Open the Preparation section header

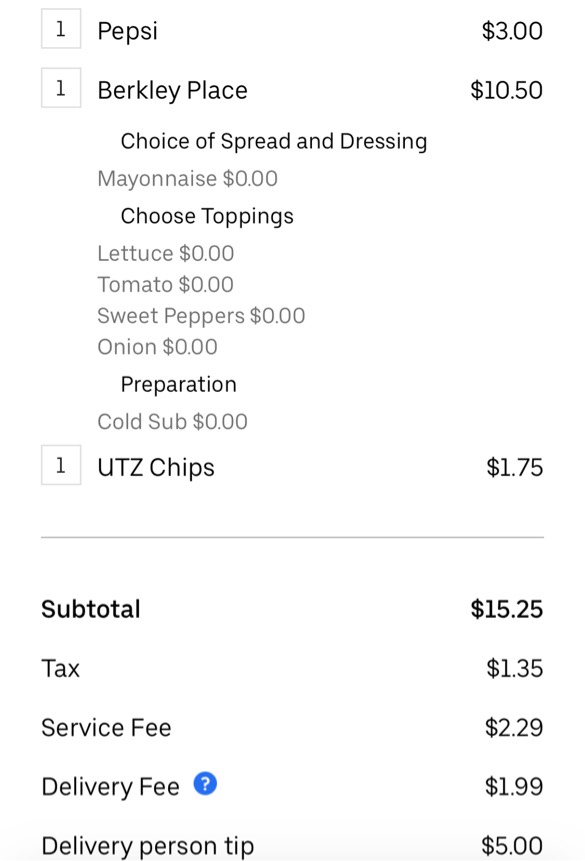point(178,384)
